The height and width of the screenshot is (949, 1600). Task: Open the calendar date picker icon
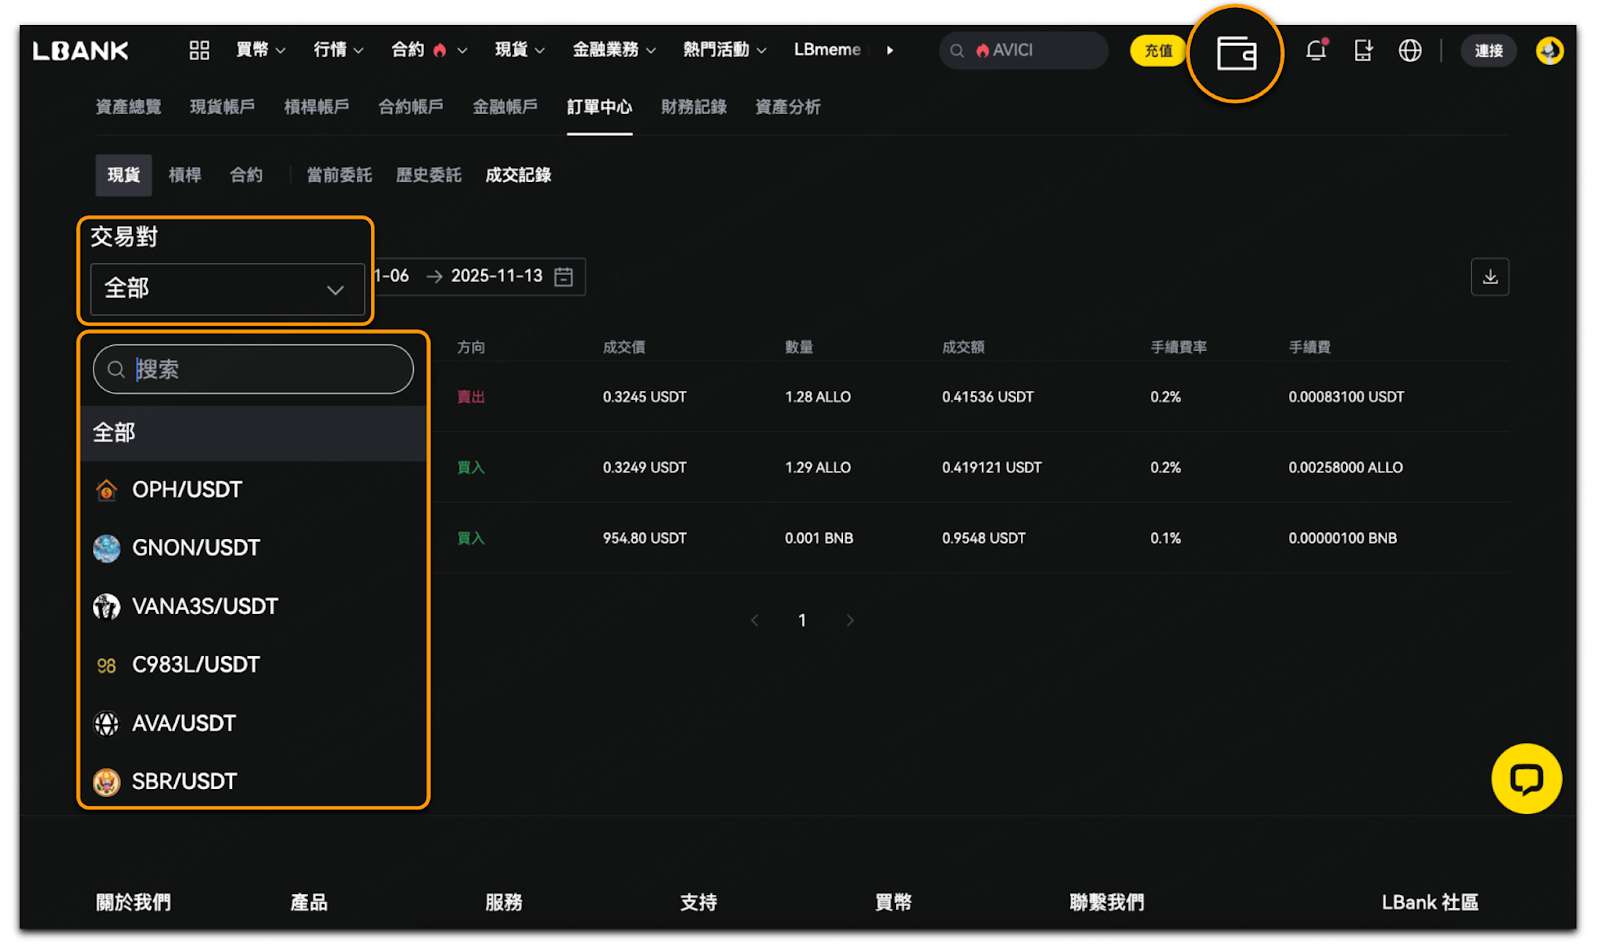pyautogui.click(x=564, y=277)
